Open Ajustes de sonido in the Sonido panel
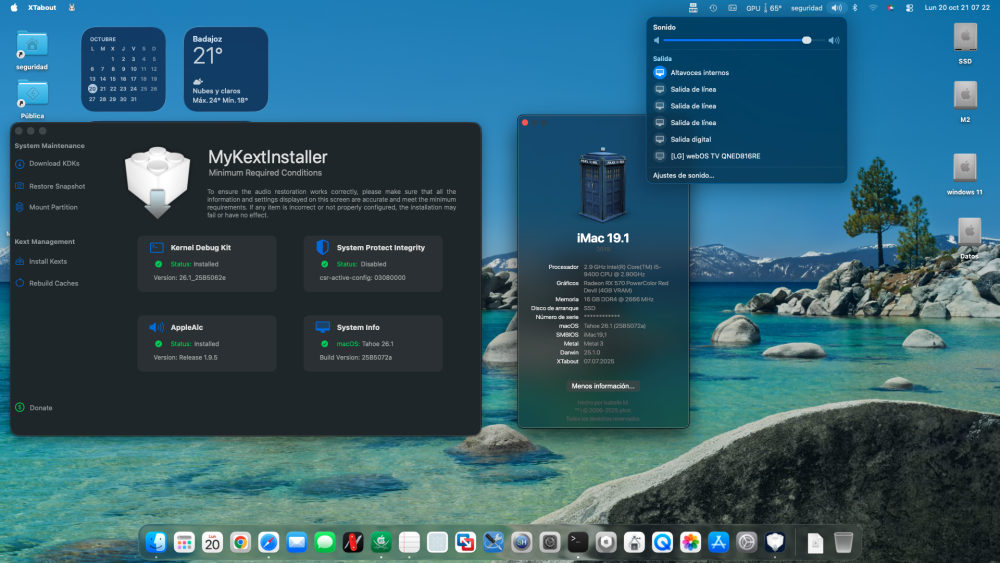 click(683, 175)
